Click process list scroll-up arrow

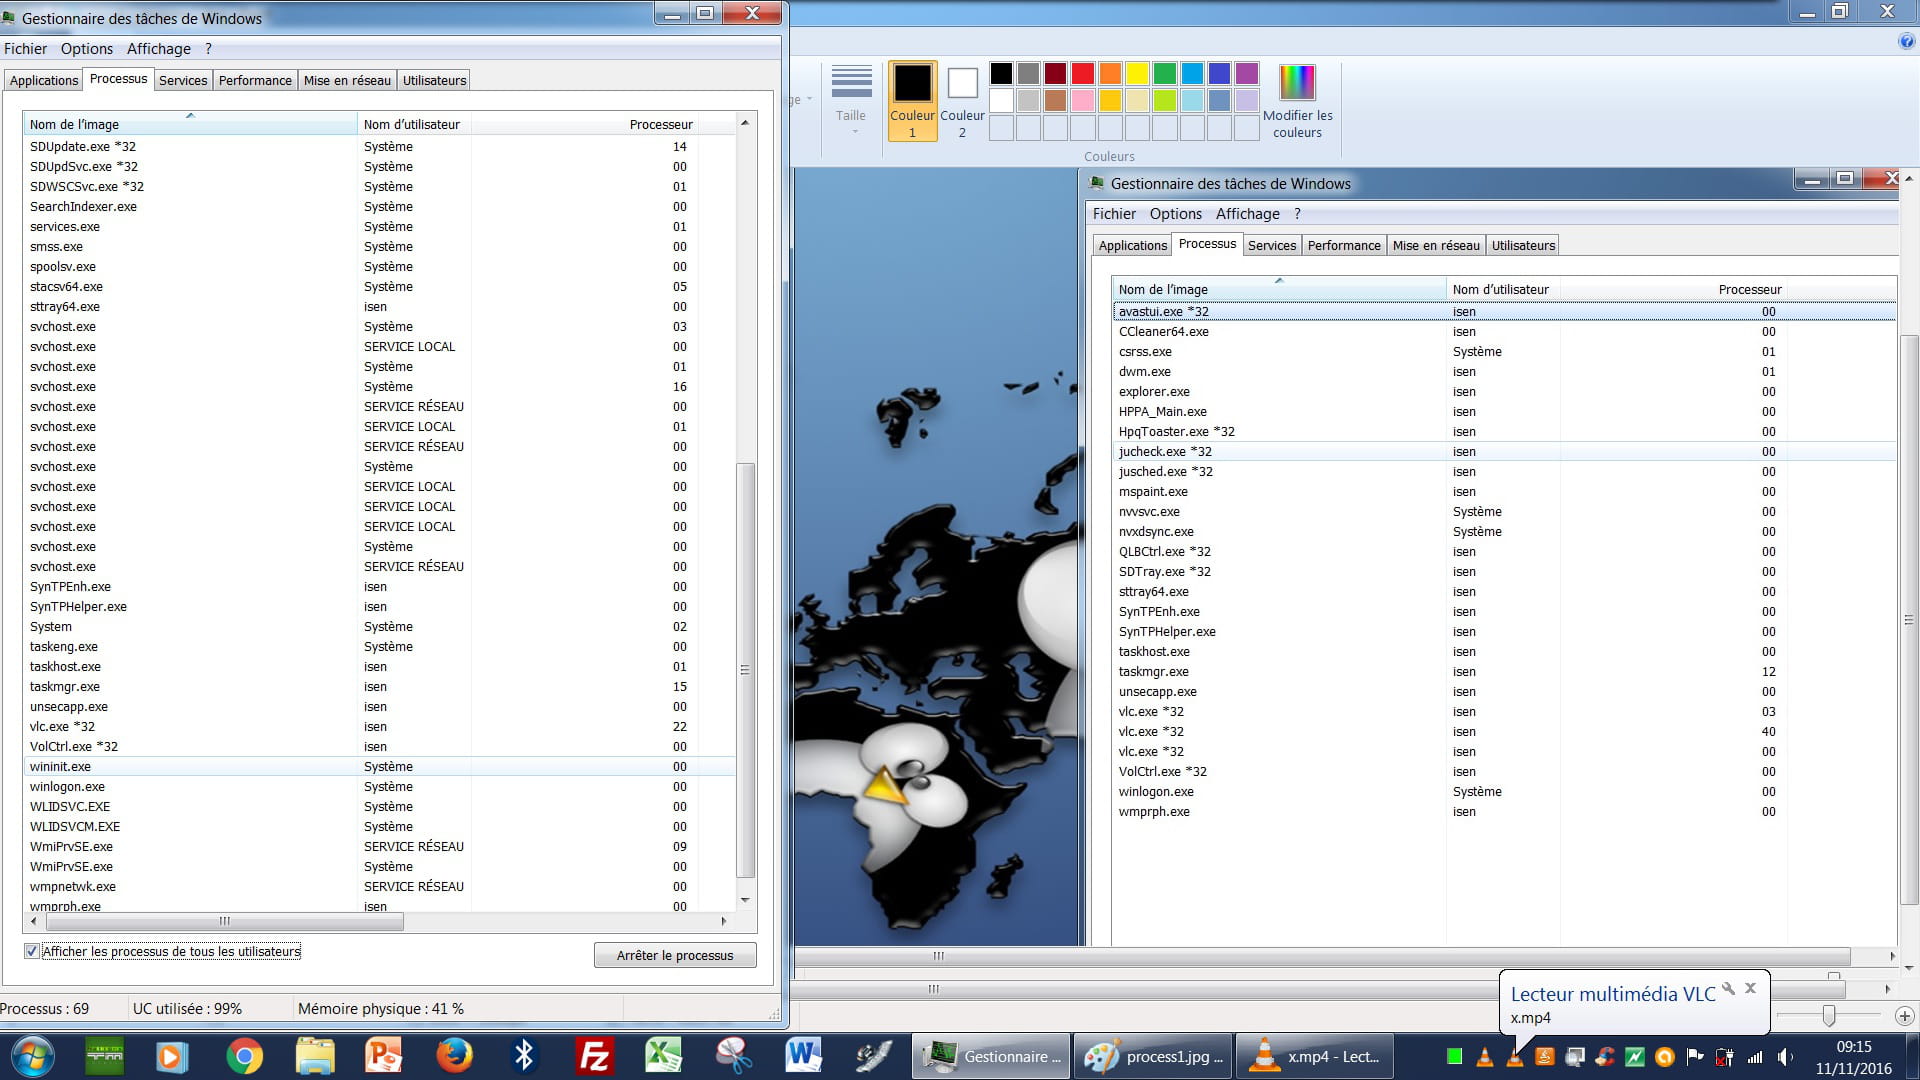745,122
